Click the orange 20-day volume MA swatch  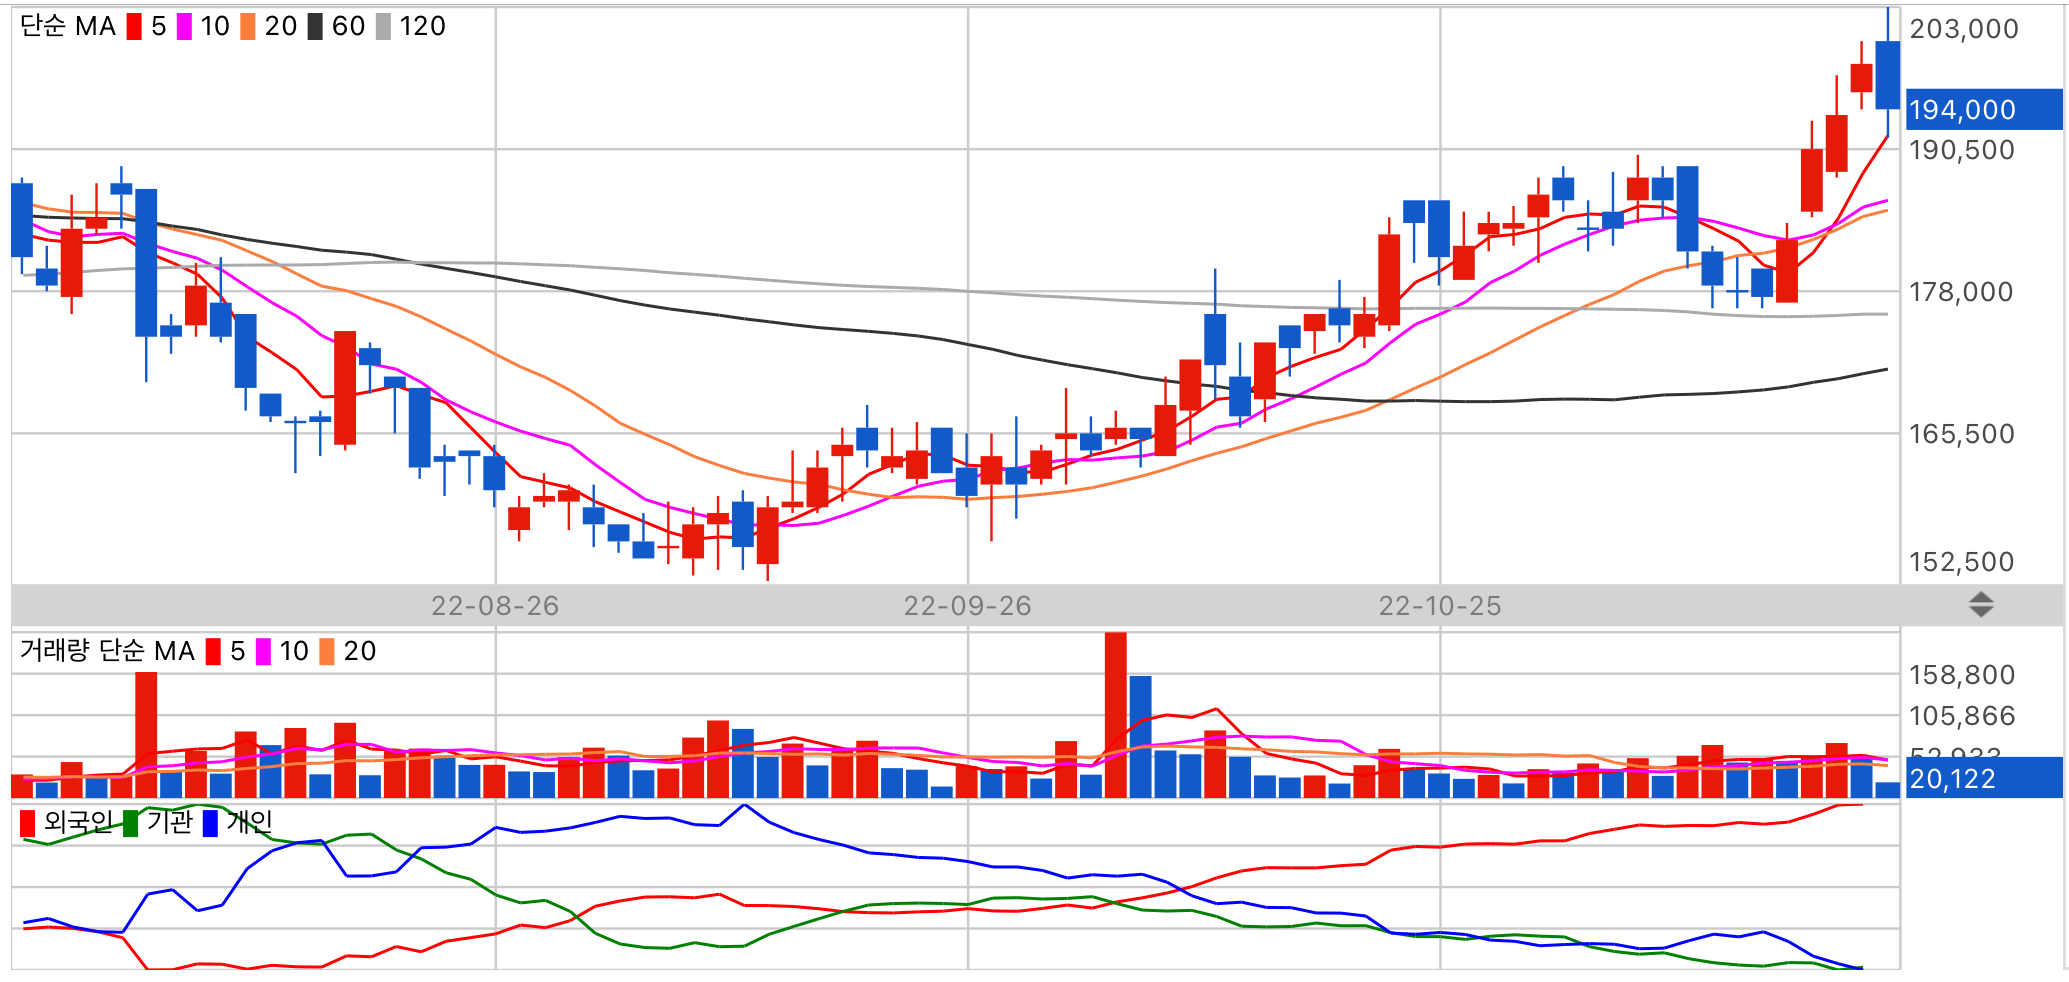point(327,652)
